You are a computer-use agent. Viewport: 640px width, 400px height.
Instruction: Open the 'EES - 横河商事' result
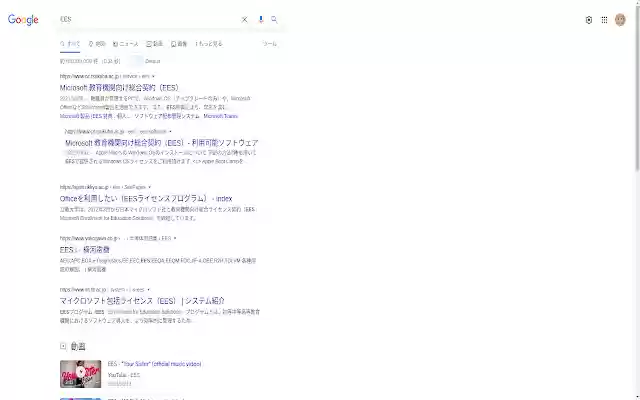click(84, 250)
